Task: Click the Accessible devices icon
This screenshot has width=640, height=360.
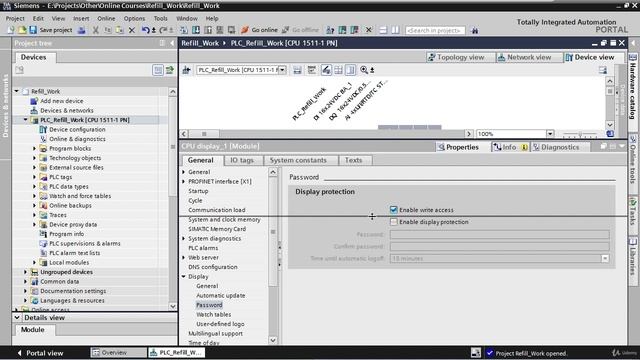Action: pyautogui.click(x=330, y=30)
